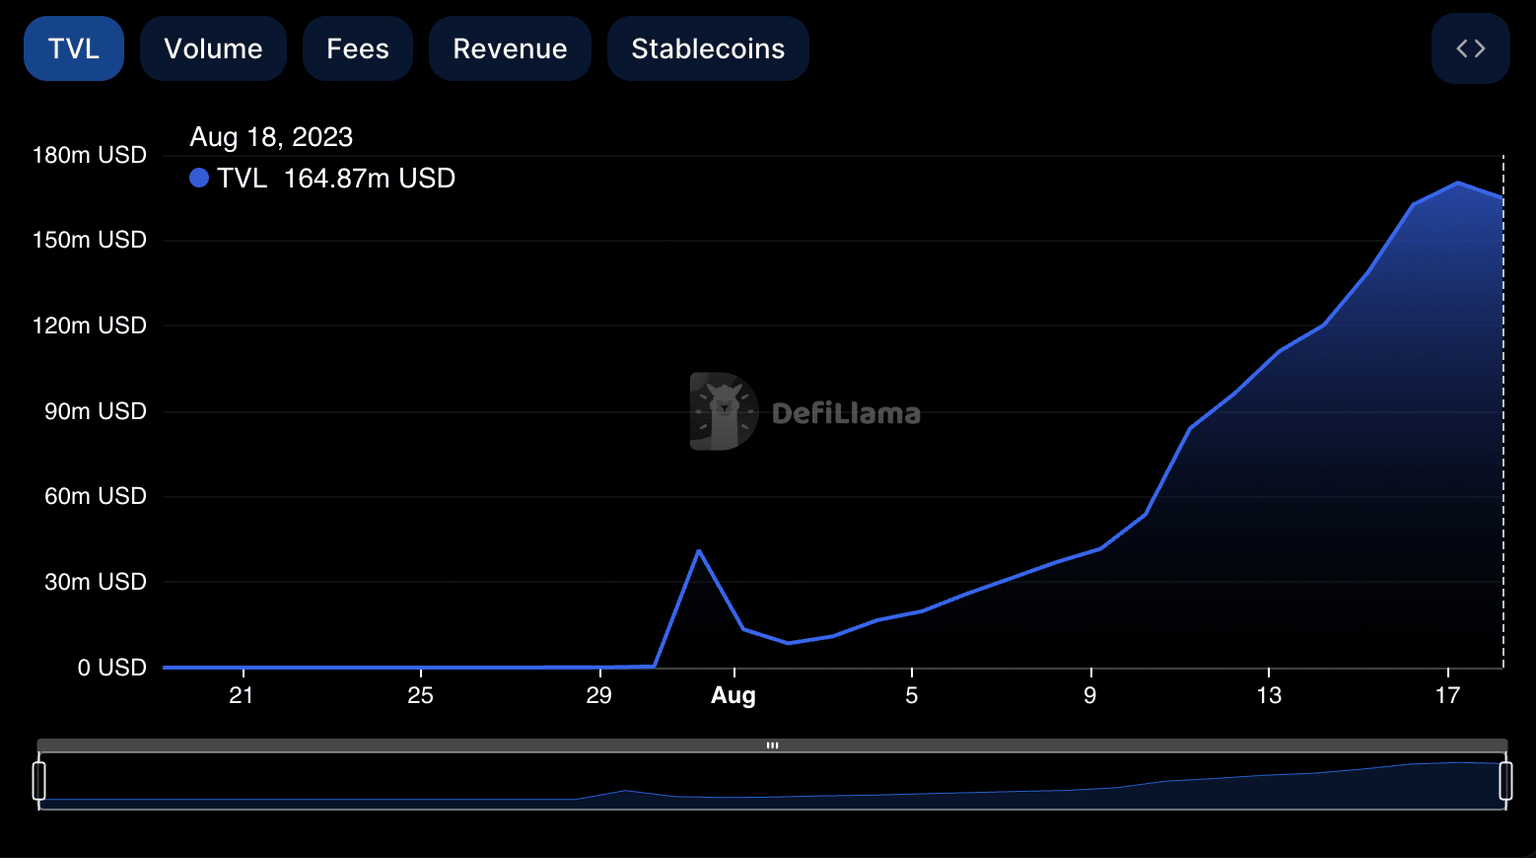Click the grip icon on the range bar

pos(772,745)
